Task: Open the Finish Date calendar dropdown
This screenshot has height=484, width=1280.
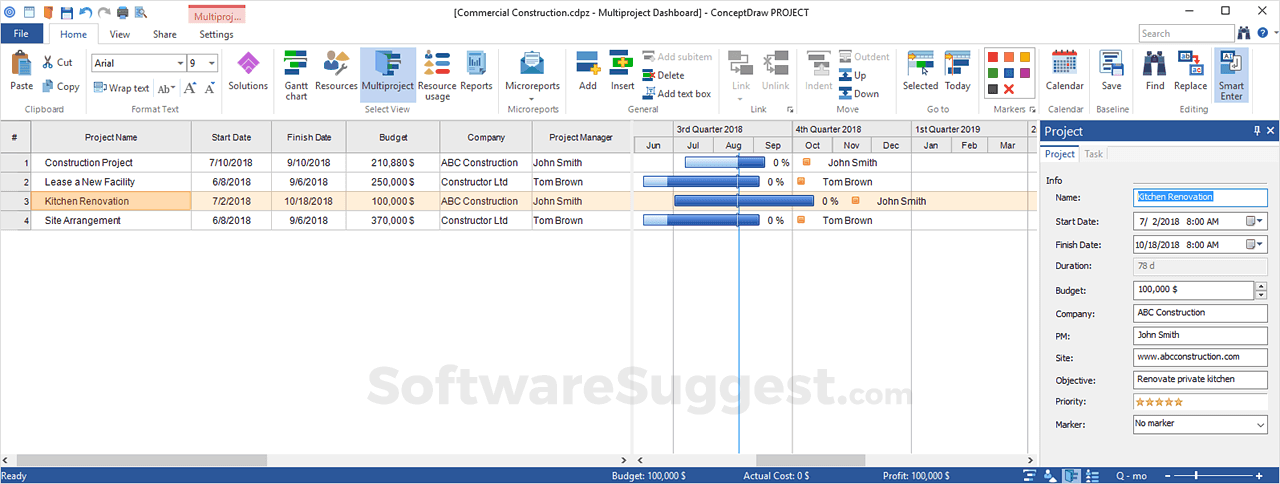Action: tap(1256, 244)
